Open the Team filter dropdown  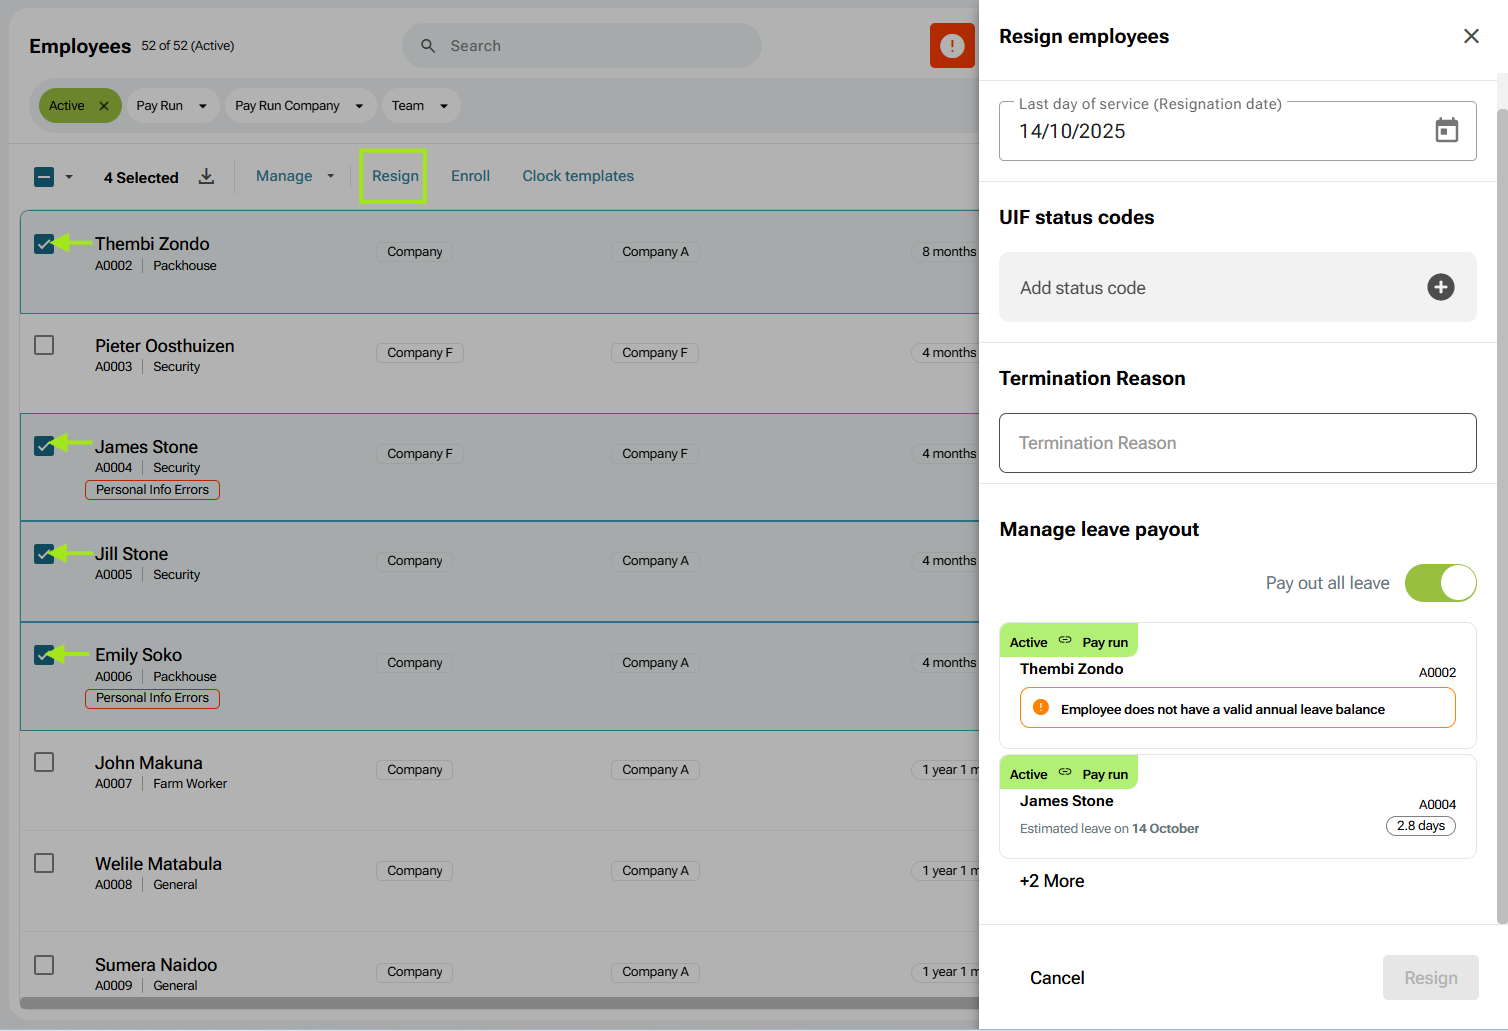420,106
